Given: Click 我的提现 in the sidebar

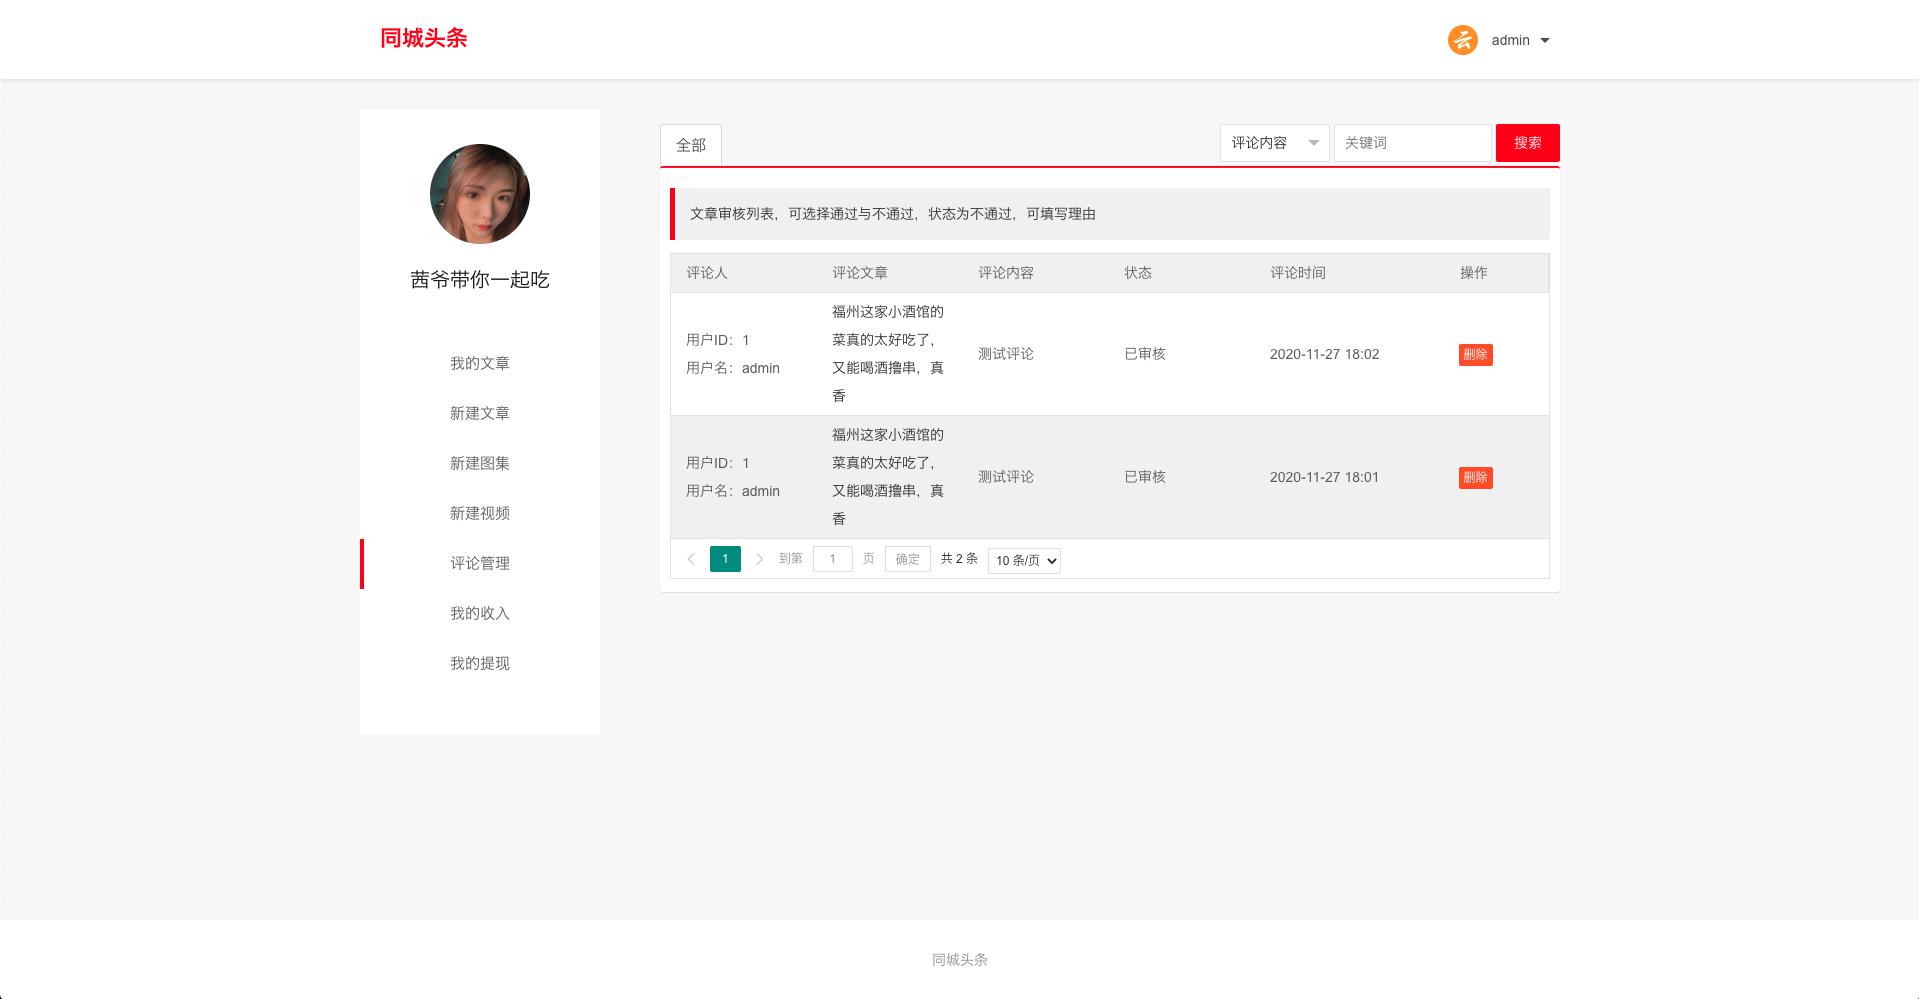Looking at the screenshot, I should (x=480, y=663).
